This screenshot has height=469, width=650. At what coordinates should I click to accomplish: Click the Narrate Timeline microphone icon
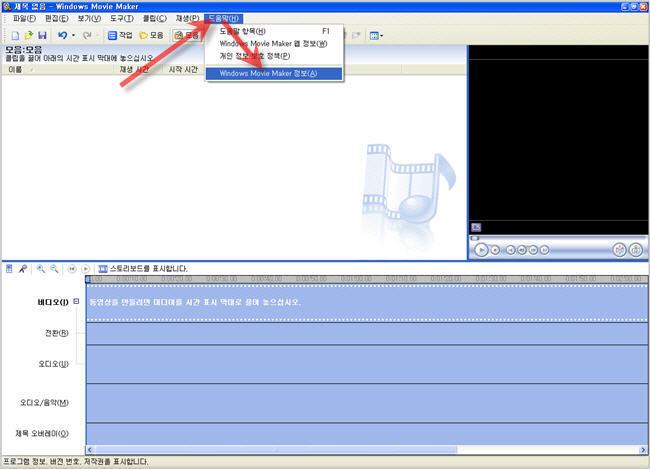[x=23, y=269]
